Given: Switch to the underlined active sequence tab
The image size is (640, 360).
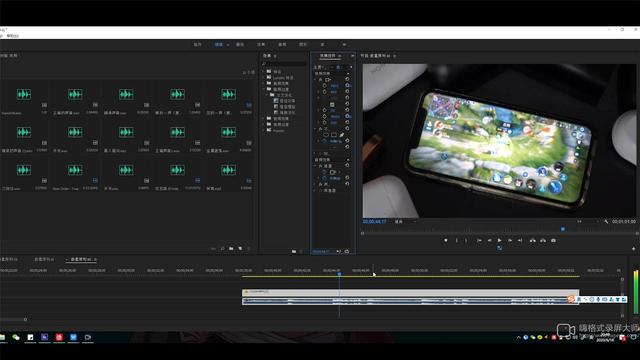Looking at the screenshot, I should click(81, 259).
